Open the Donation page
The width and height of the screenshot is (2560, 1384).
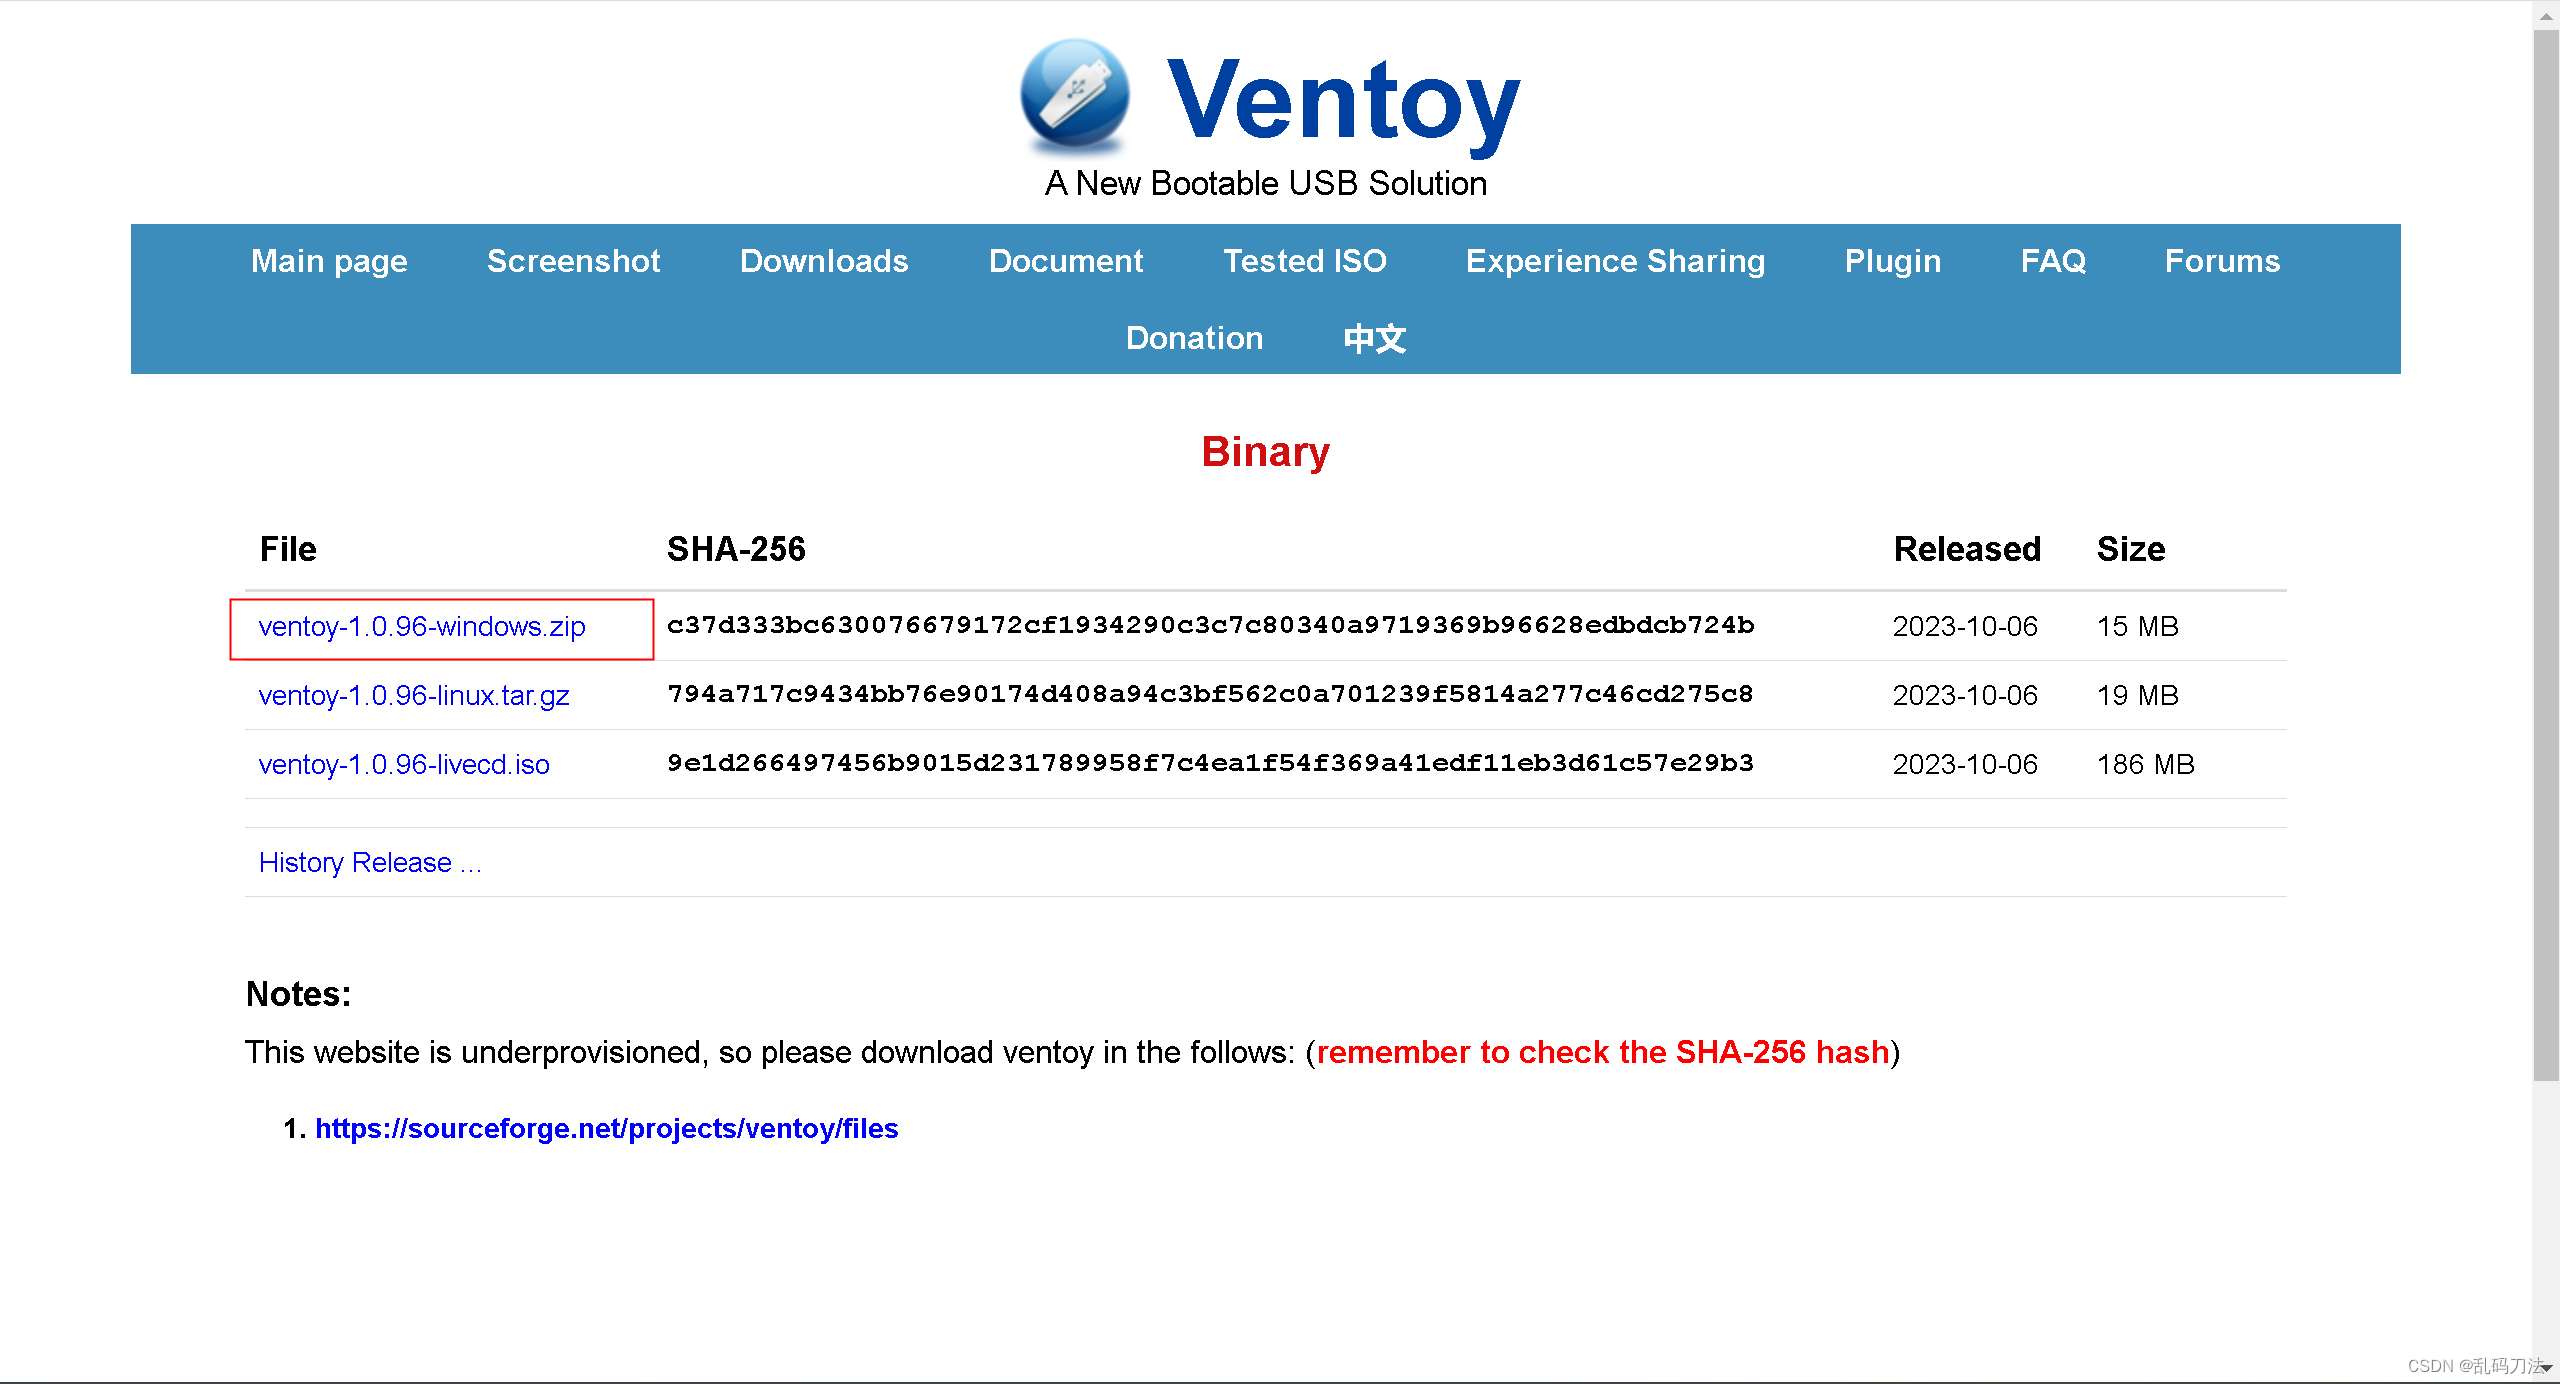click(1194, 338)
